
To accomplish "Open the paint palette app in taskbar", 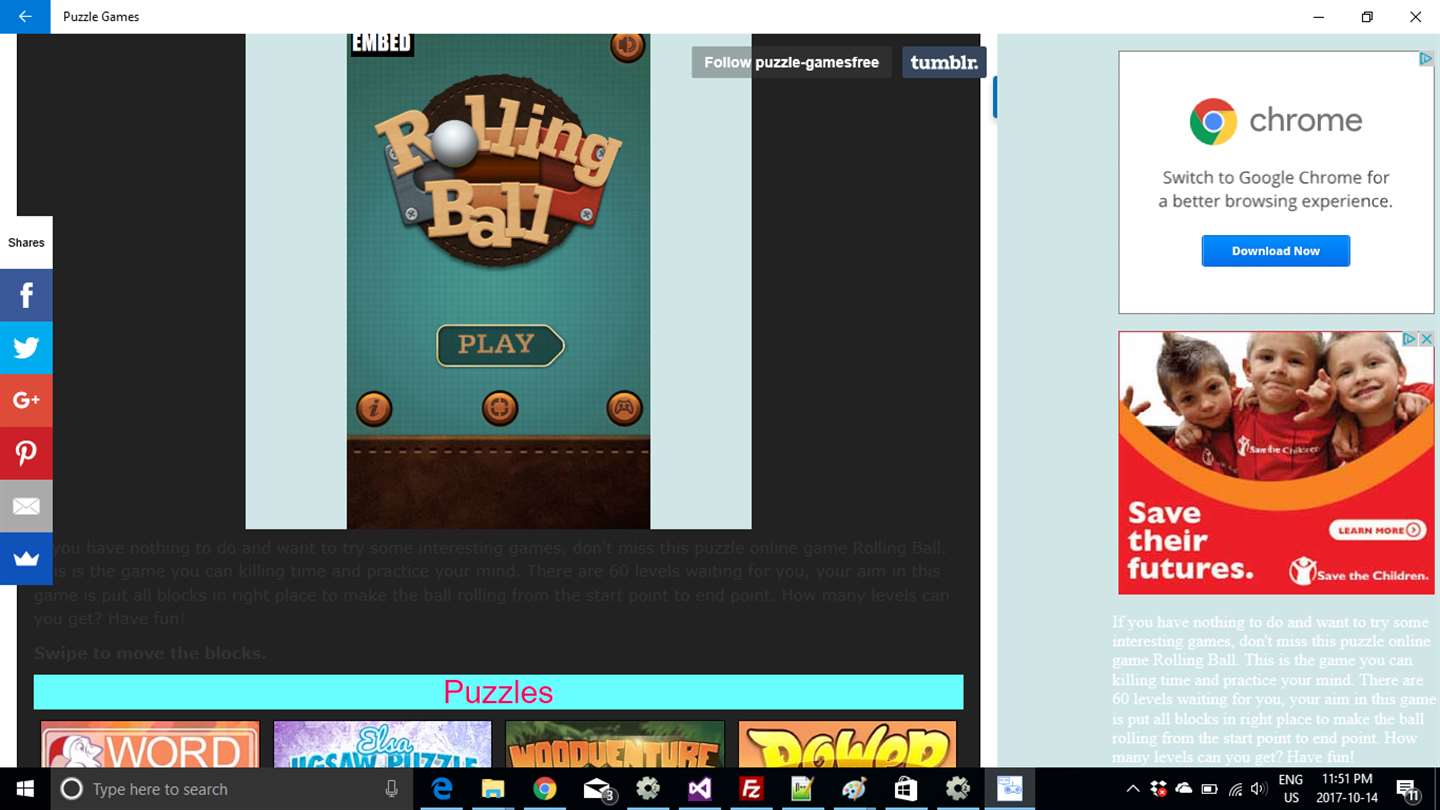I will (853, 789).
